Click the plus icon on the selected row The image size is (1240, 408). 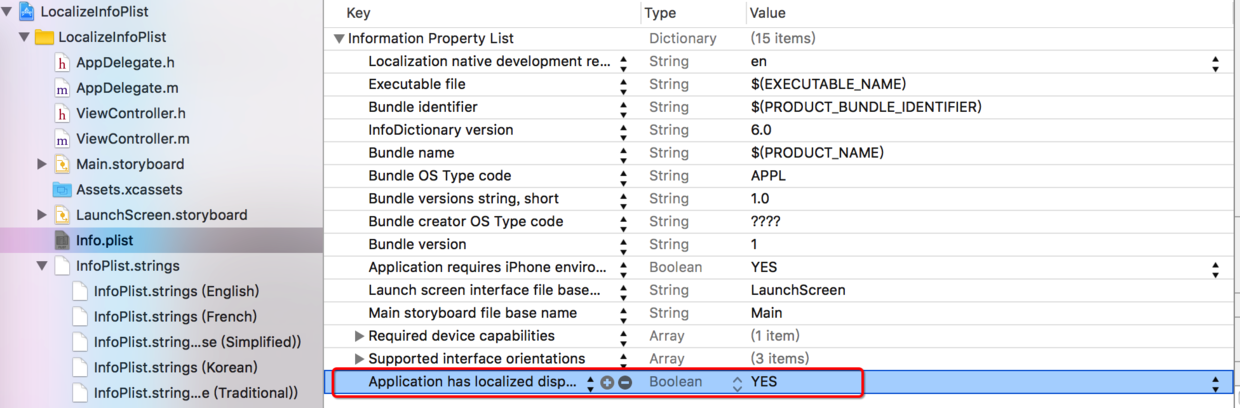(607, 383)
